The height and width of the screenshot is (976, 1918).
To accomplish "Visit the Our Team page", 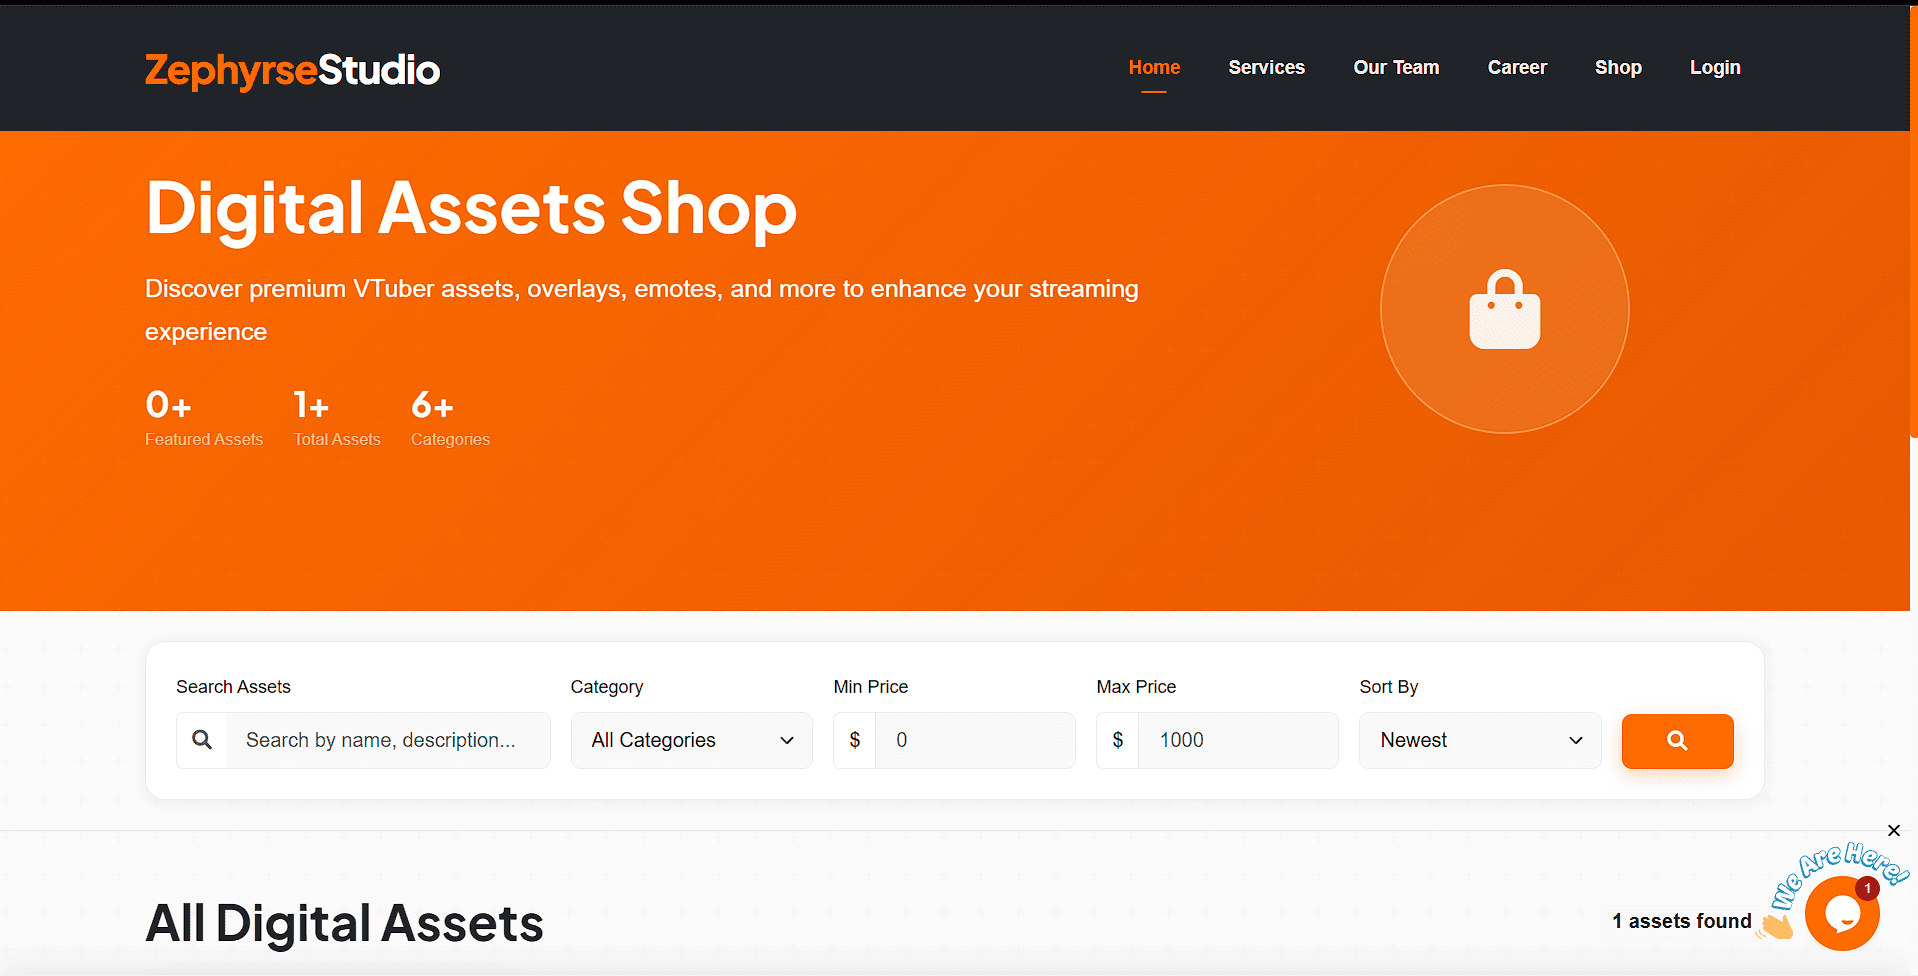I will click(1395, 67).
